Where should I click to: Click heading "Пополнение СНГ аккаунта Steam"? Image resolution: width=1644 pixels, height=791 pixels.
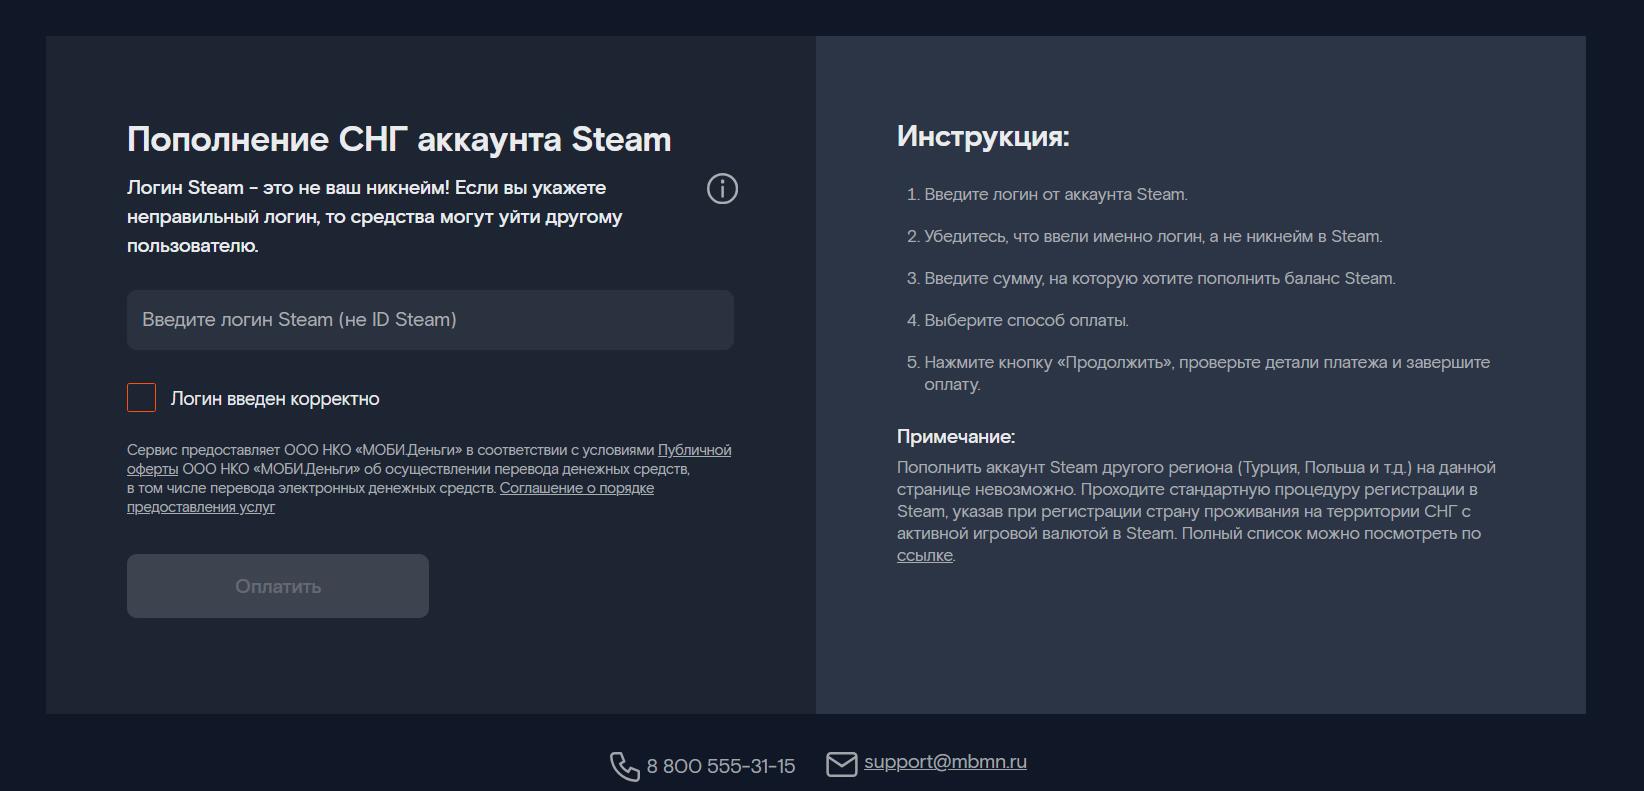399,139
